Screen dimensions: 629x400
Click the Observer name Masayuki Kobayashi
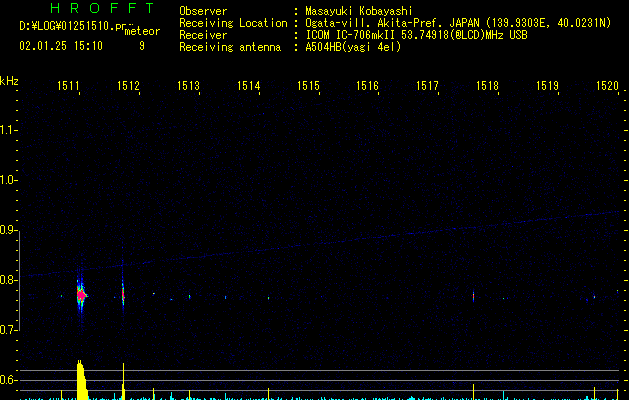[x=359, y=11]
